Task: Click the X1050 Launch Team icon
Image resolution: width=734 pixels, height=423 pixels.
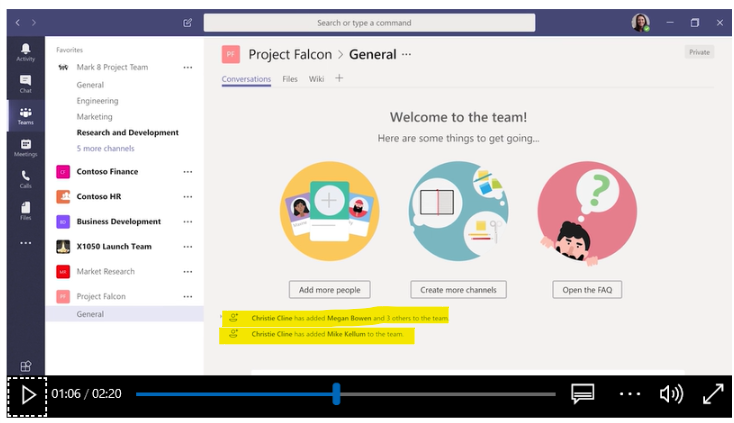Action: coord(63,246)
